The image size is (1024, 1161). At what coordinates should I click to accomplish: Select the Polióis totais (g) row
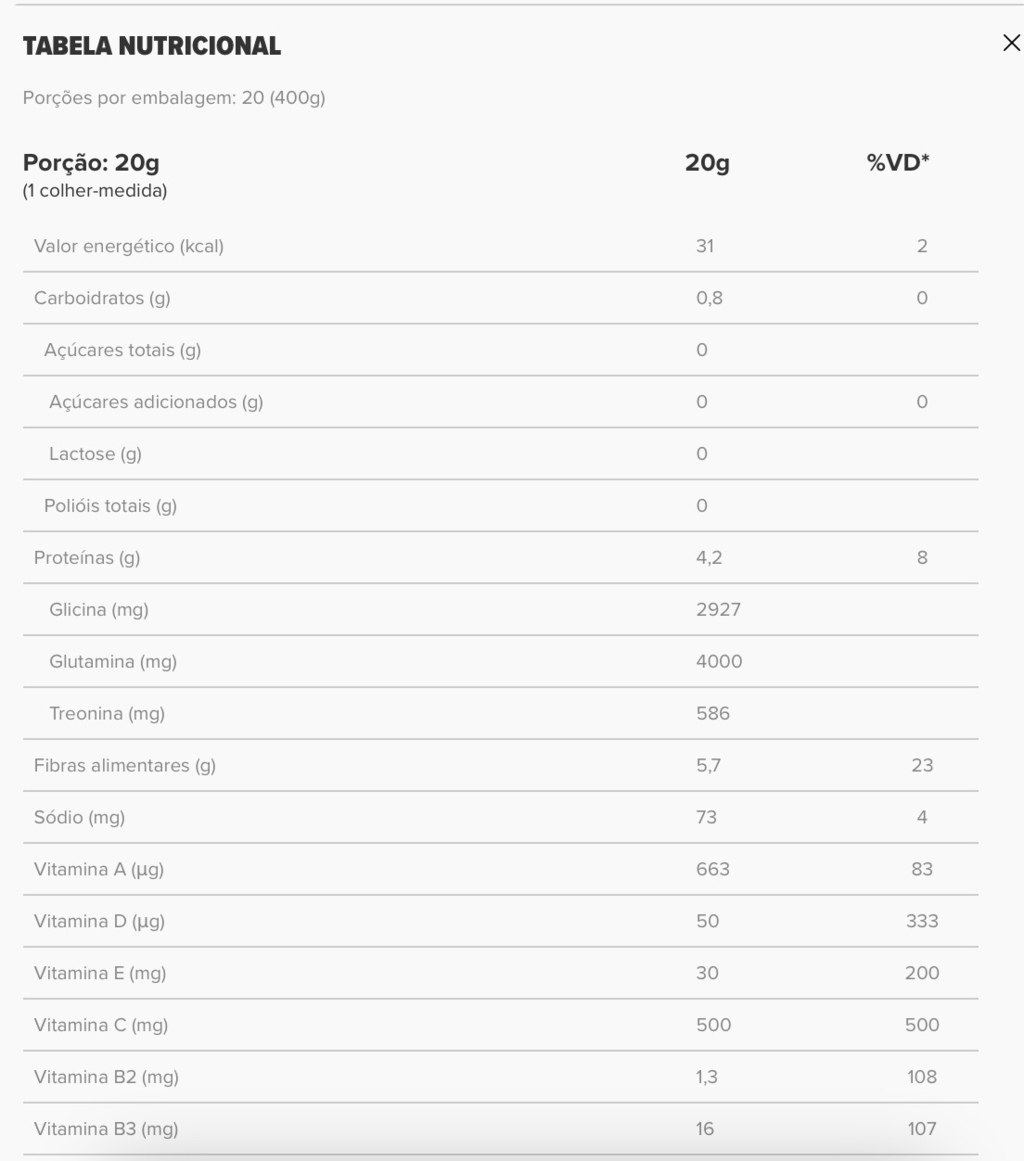[x=501, y=505]
